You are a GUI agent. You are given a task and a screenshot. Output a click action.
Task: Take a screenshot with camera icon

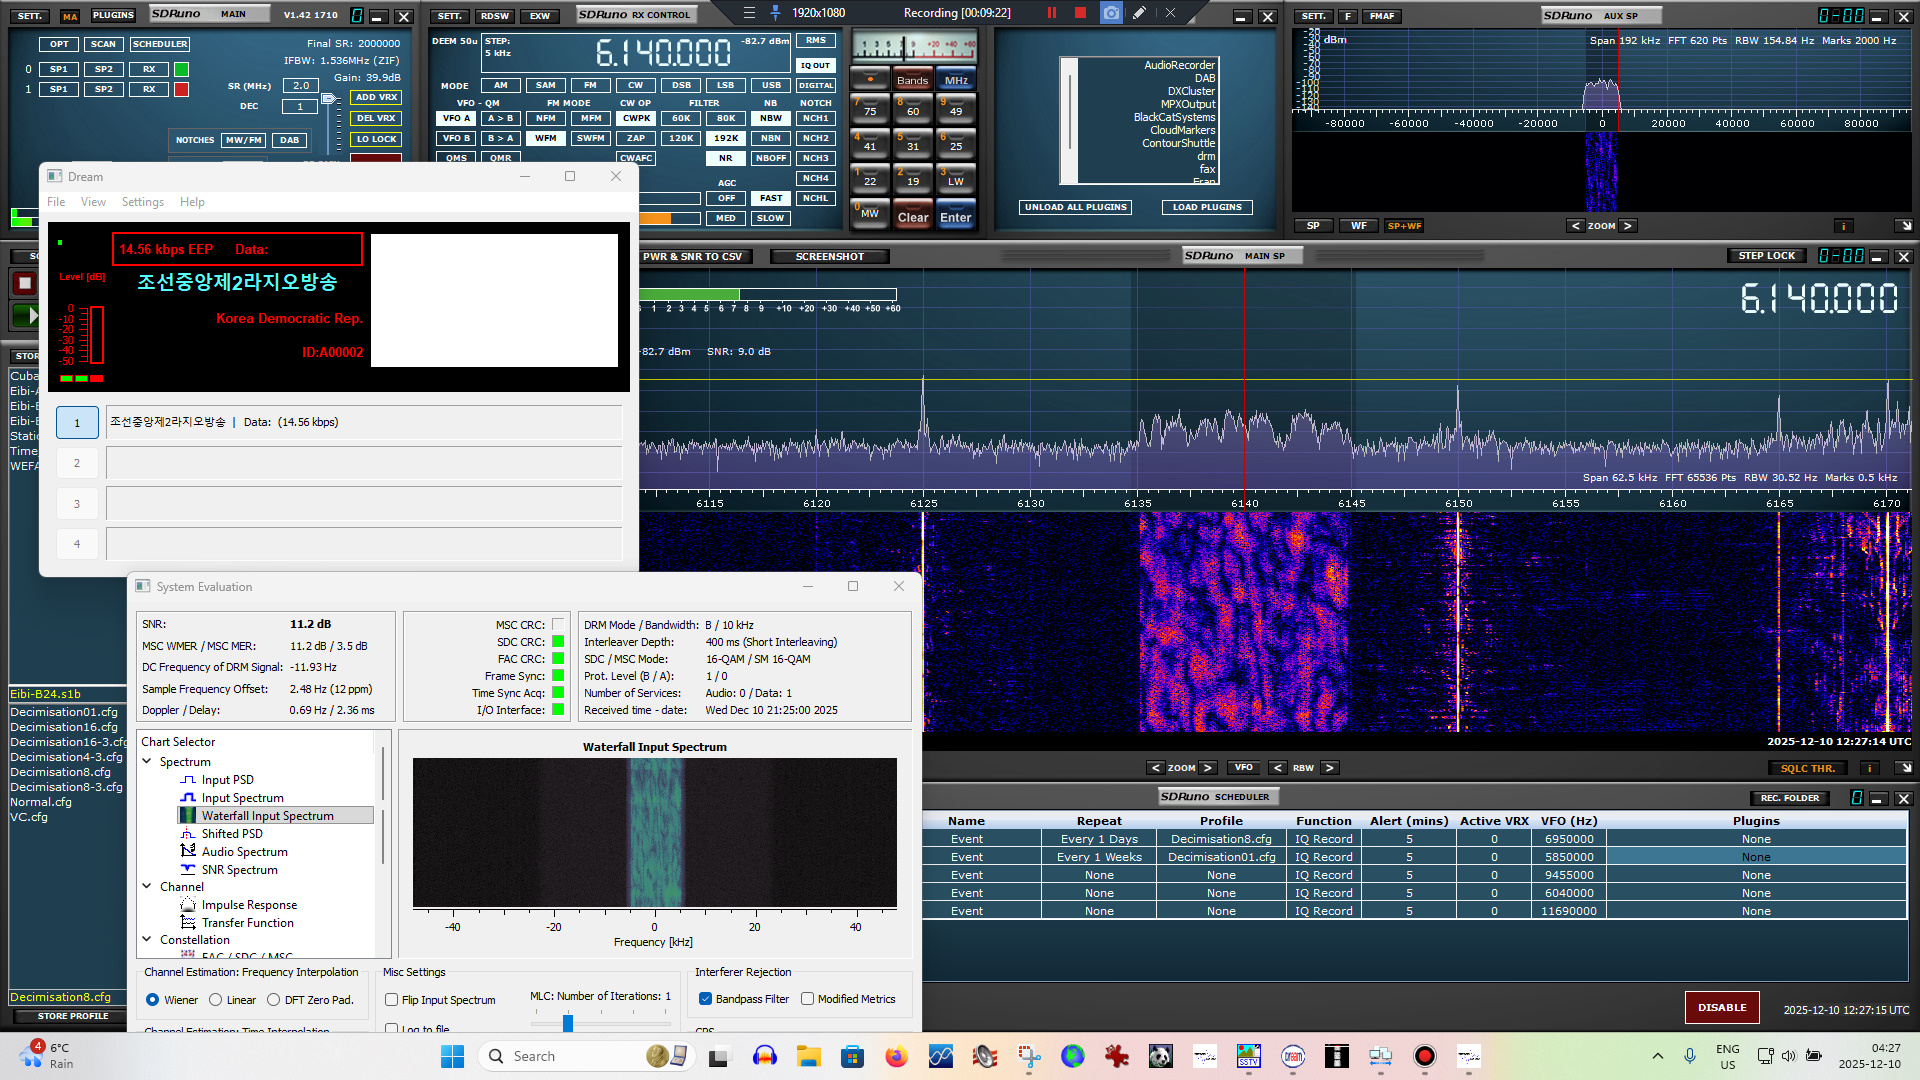click(x=1111, y=13)
